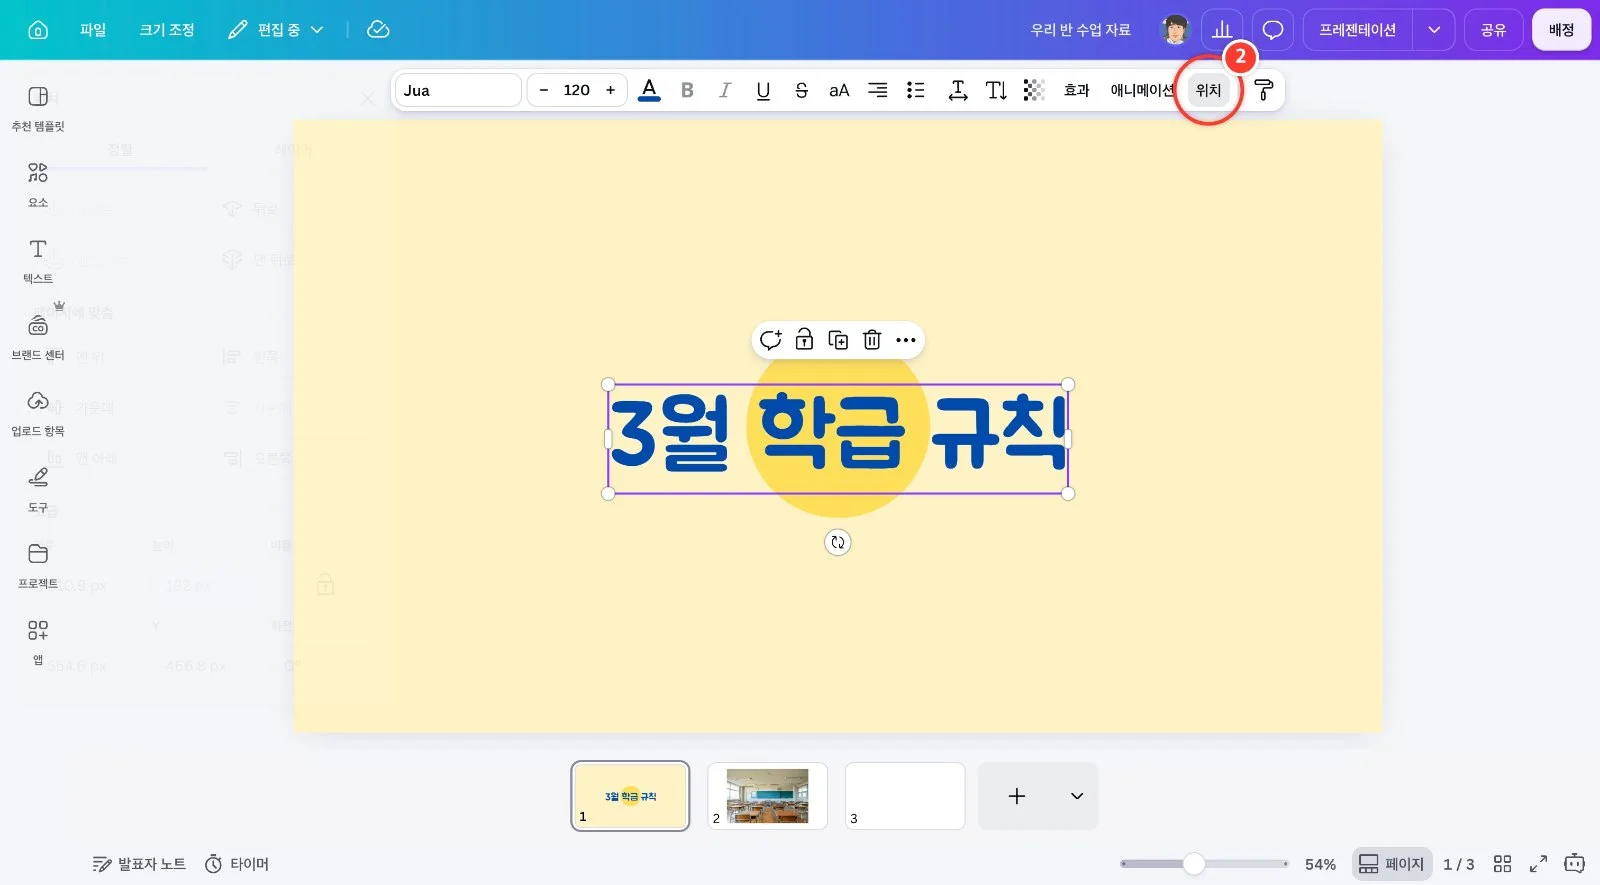Select the copy style paint roller
The height and width of the screenshot is (885, 1600).
coord(1263,90)
